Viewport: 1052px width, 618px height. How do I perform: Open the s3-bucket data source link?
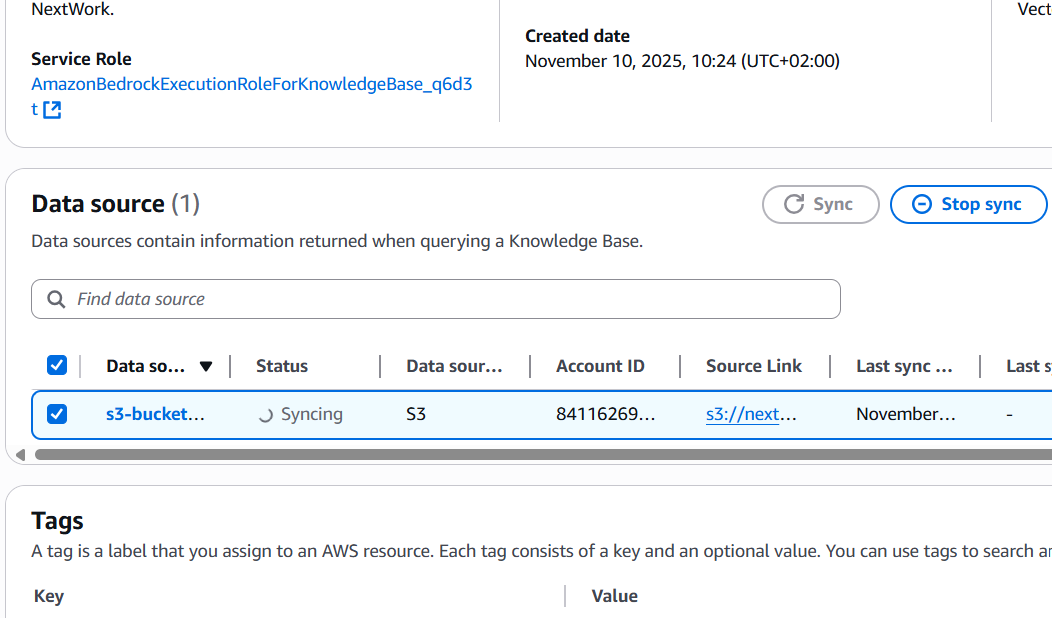click(x=155, y=414)
